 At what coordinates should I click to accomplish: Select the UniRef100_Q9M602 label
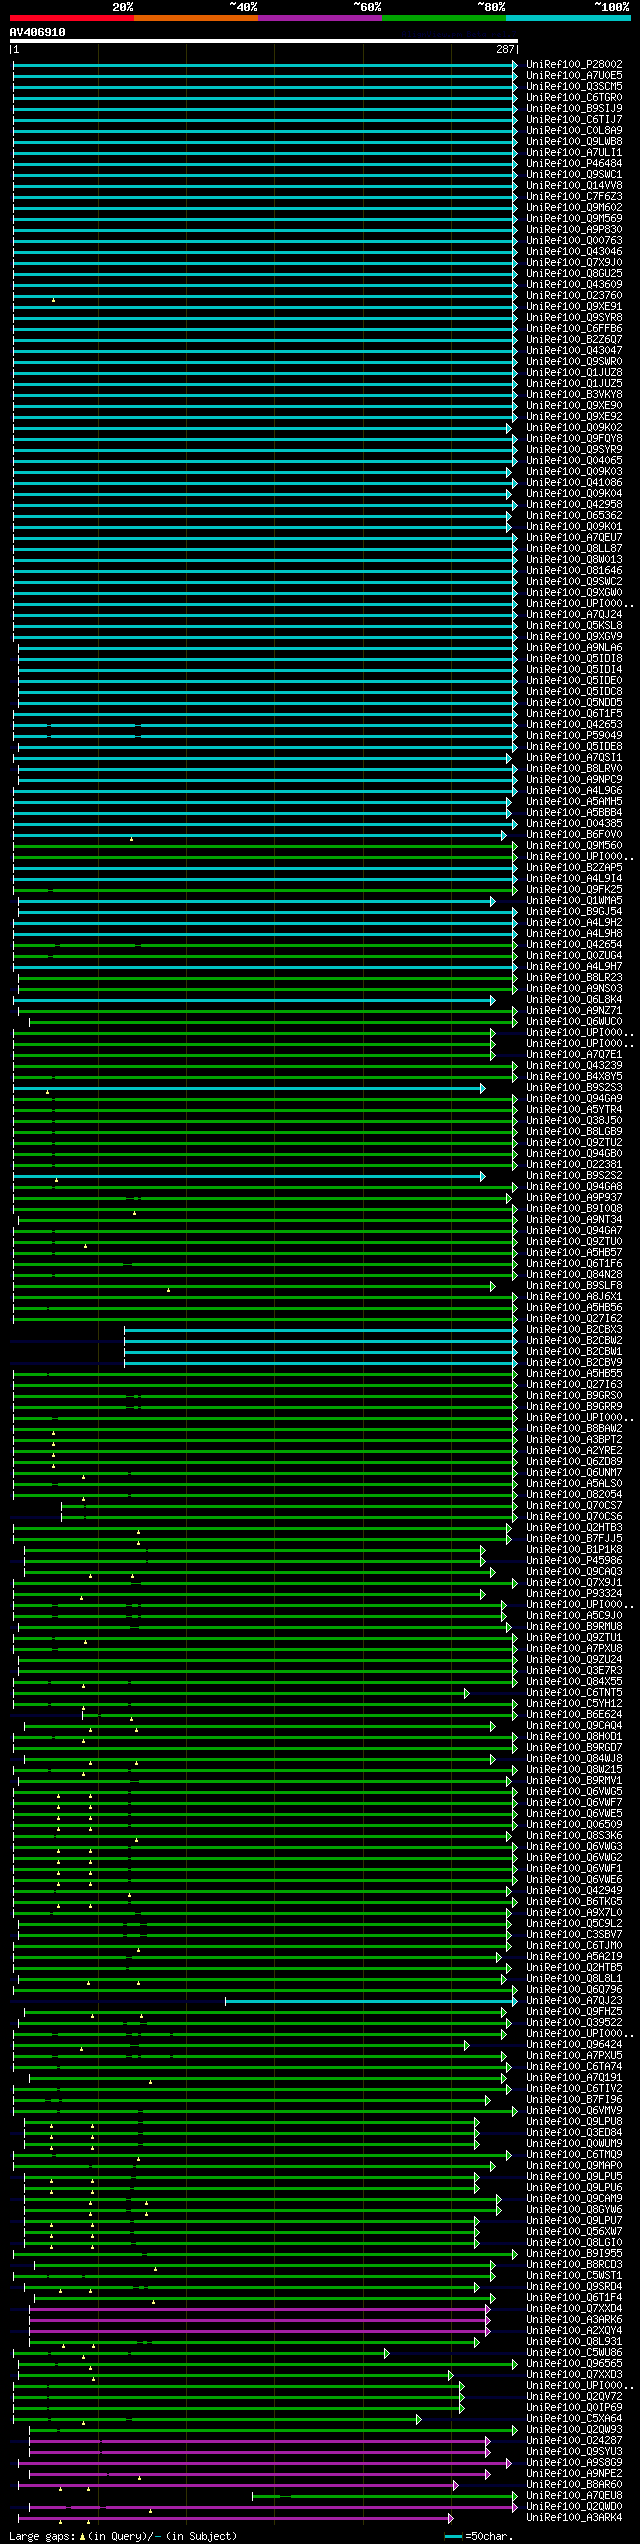574,208
